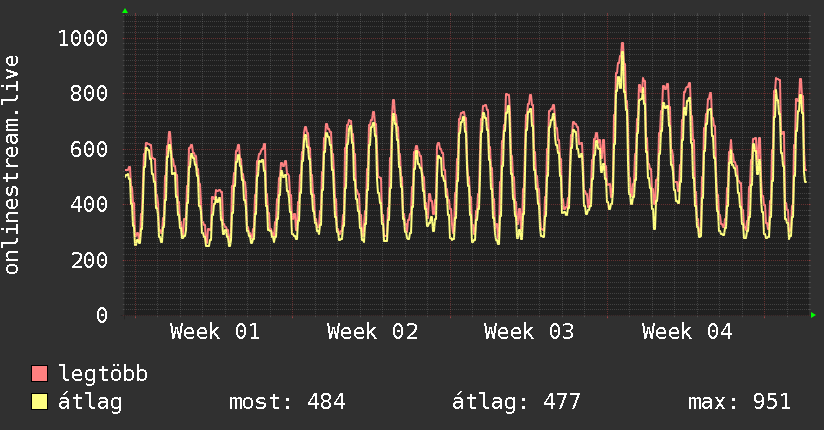Click the átlag: 477 statistic
Screen dimensions: 824x430
(516, 402)
